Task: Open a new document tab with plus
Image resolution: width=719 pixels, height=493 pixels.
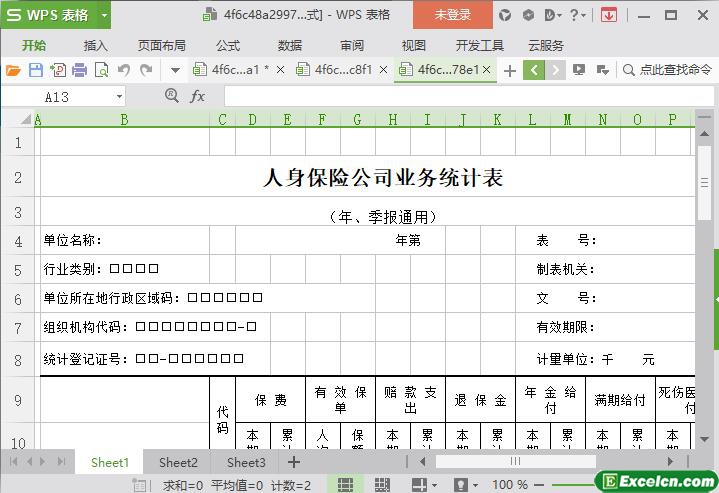Action: 510,70
